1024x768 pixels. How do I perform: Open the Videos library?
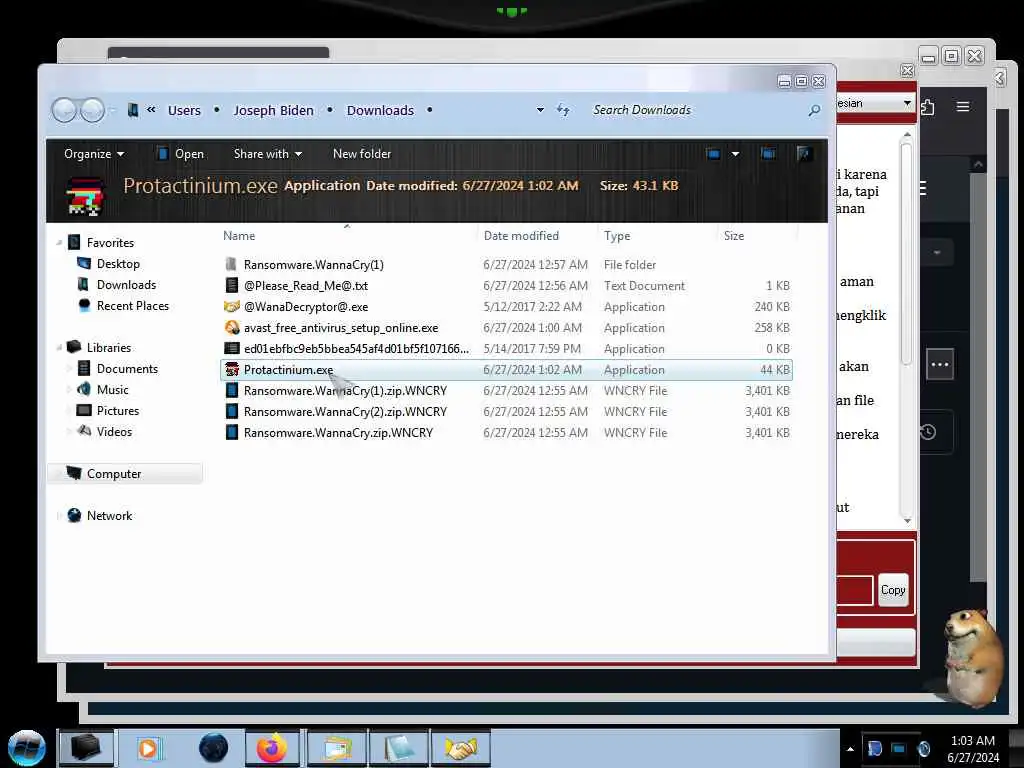114,431
